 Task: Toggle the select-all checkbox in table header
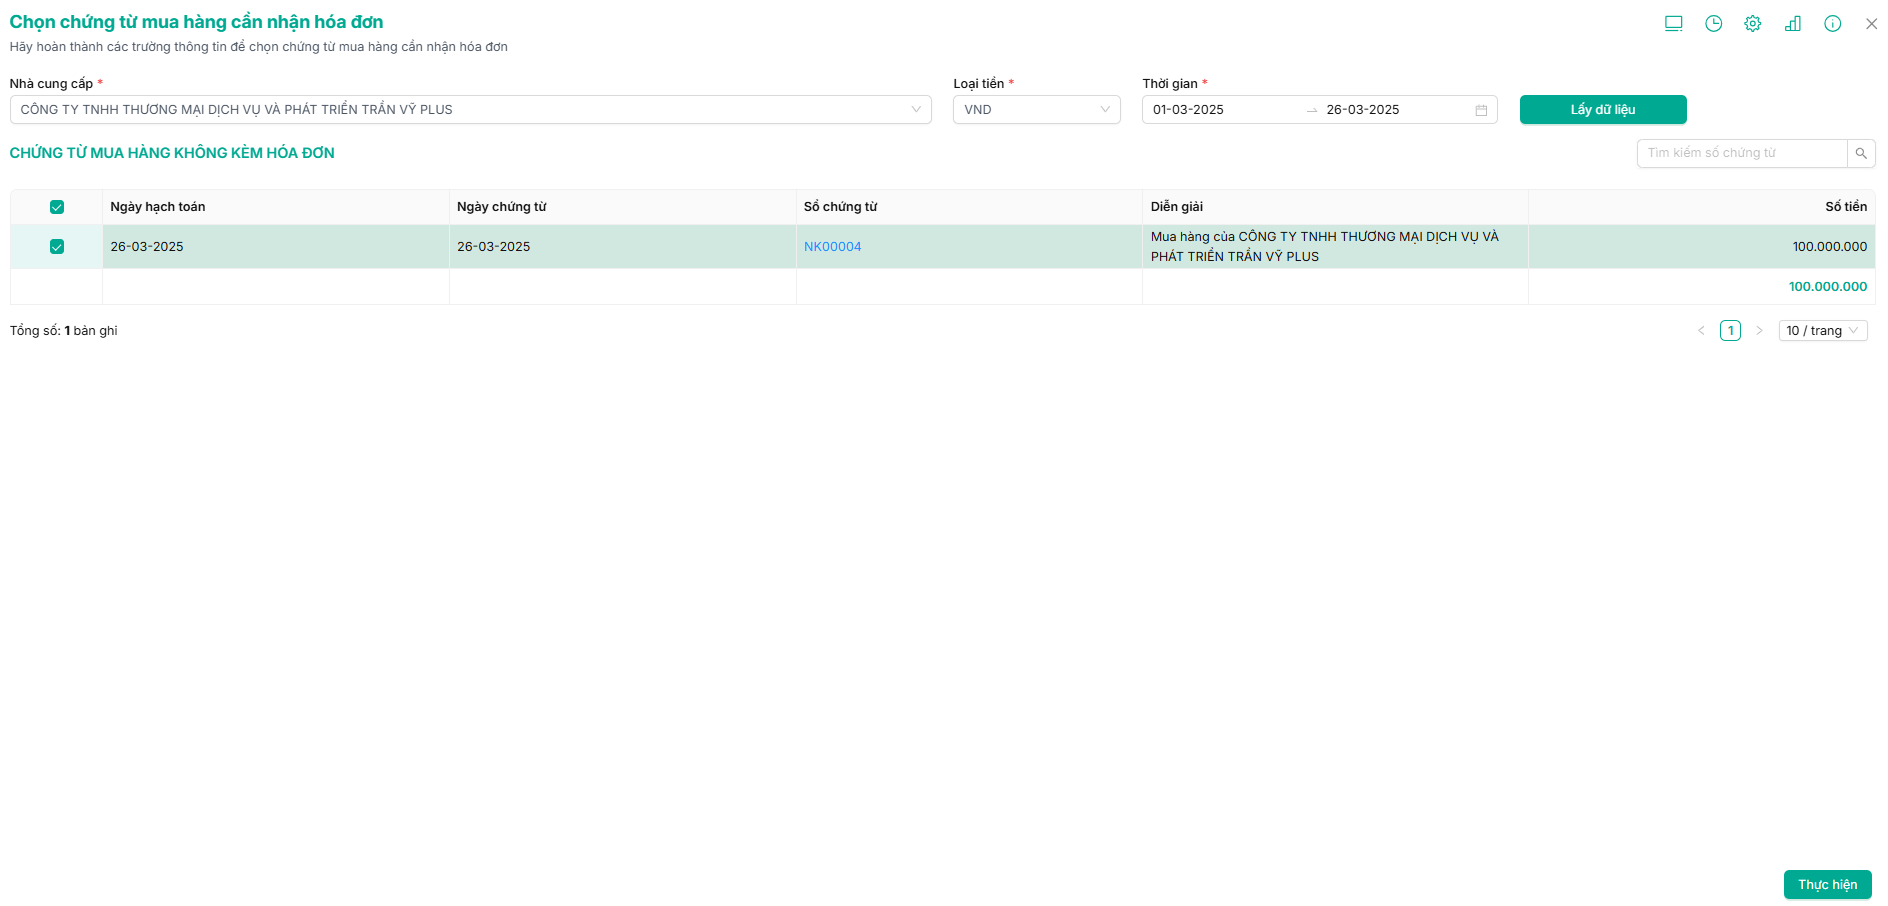pyautogui.click(x=57, y=207)
